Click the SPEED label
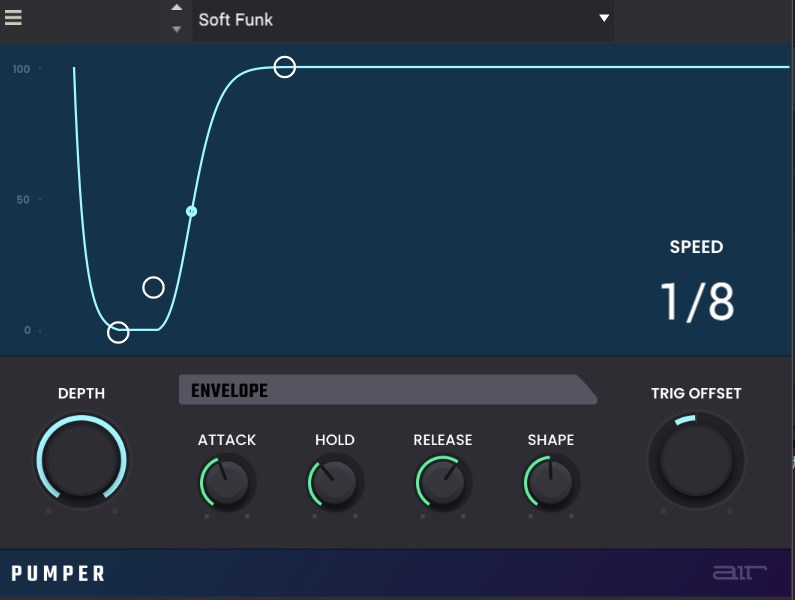Image resolution: width=795 pixels, height=600 pixels. pos(696,247)
